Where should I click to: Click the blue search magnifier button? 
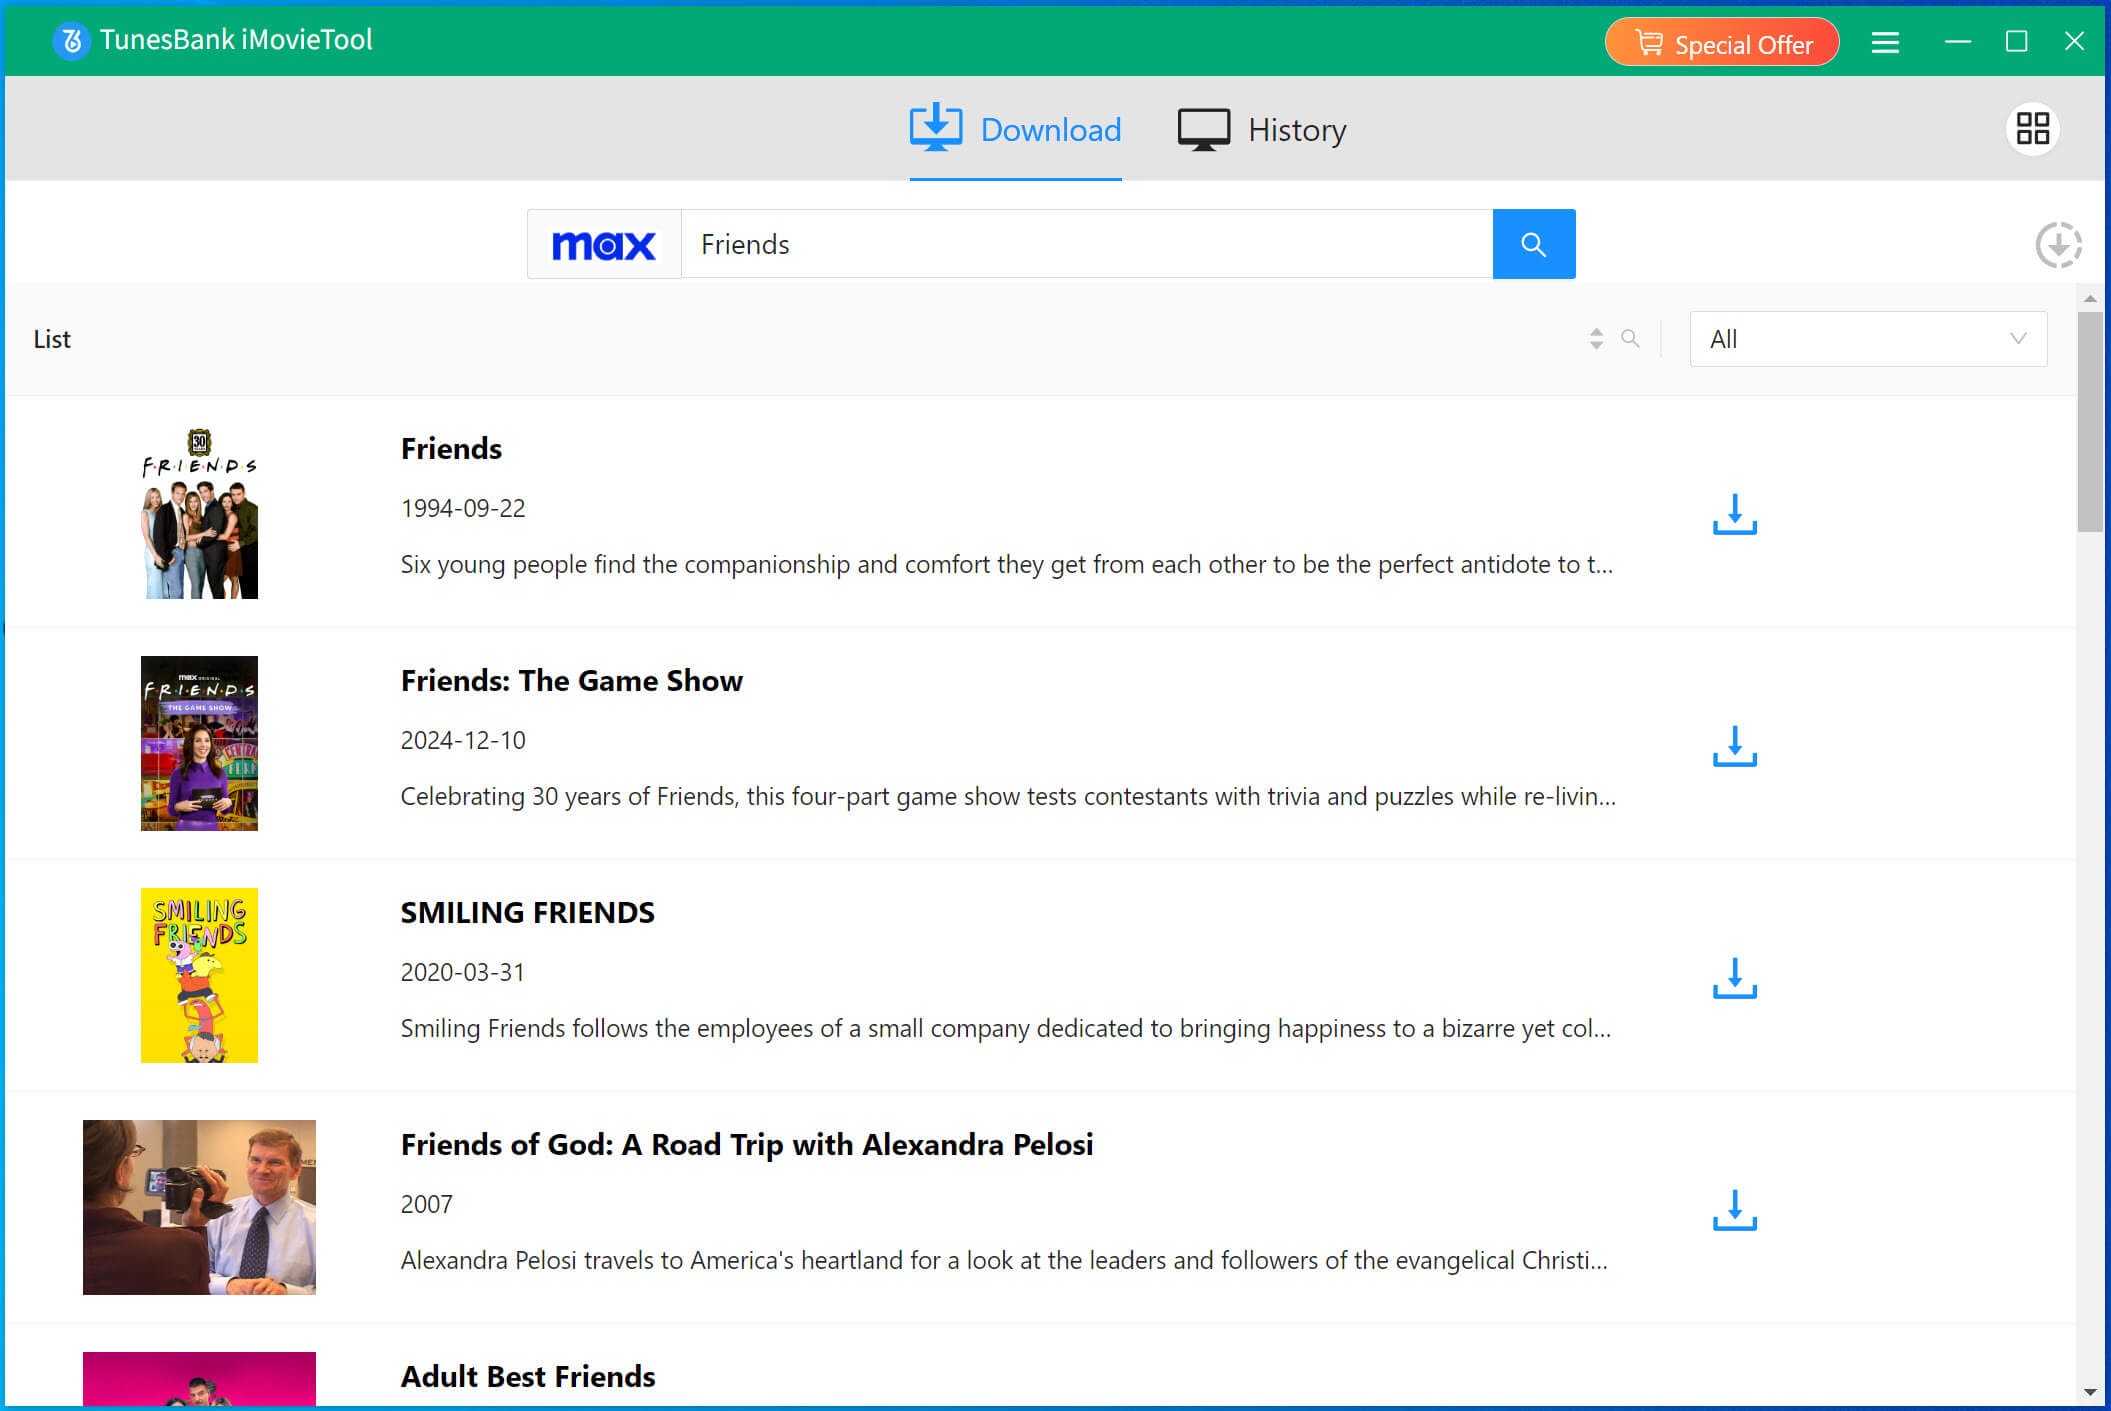point(1534,244)
